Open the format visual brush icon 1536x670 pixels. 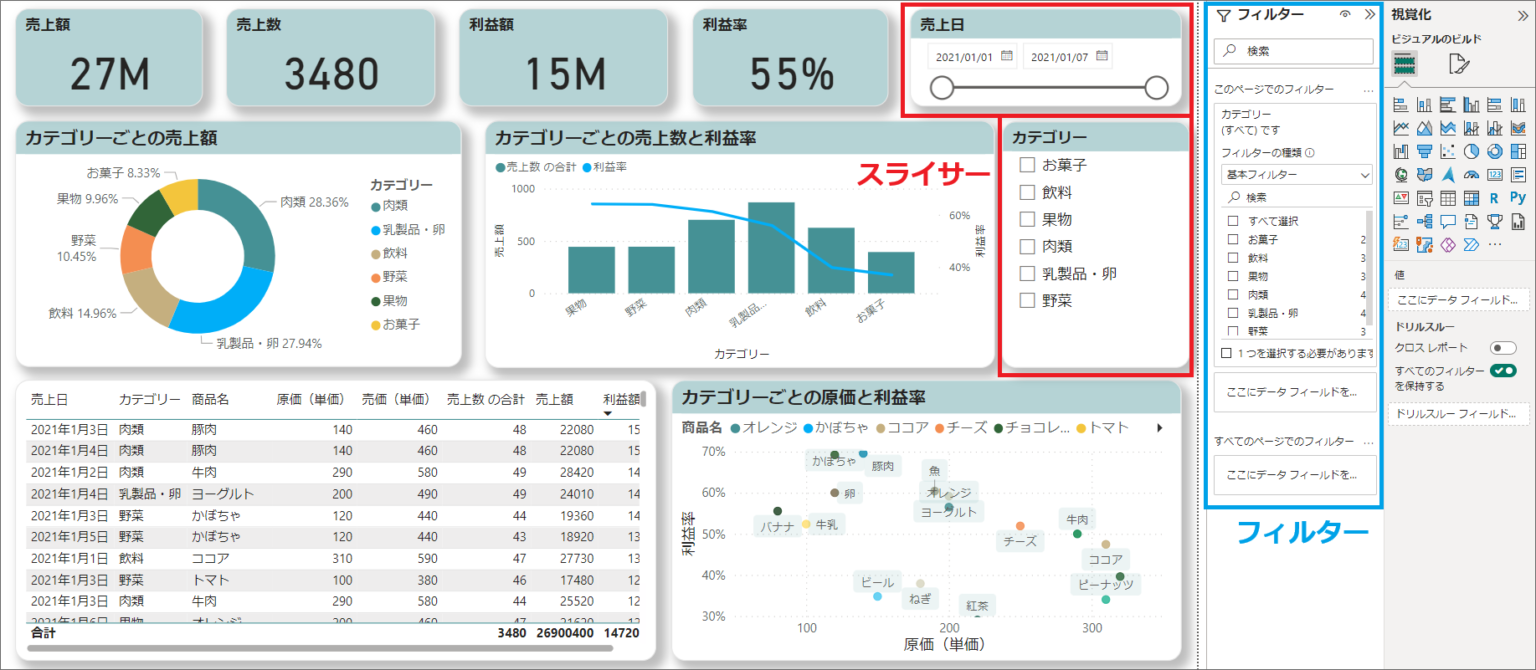click(x=1459, y=65)
